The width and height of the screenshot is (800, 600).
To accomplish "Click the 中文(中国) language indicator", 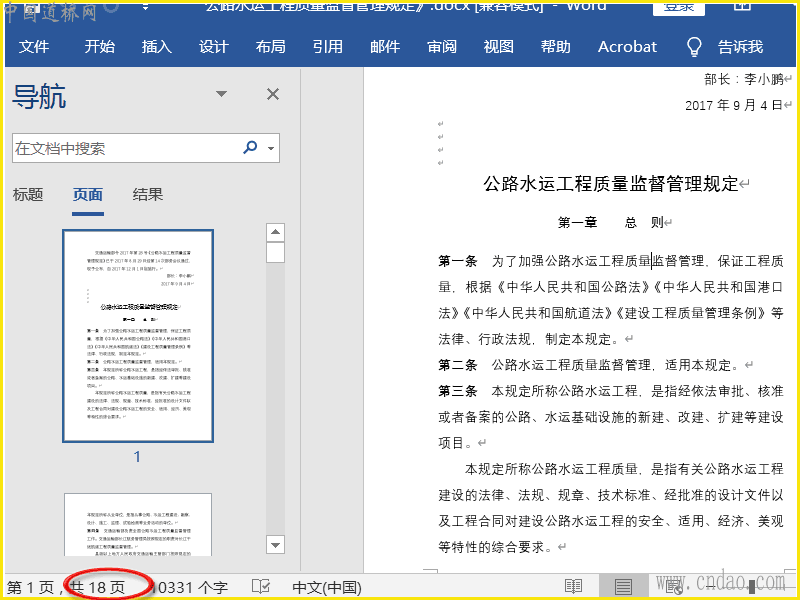I will (x=327, y=588).
